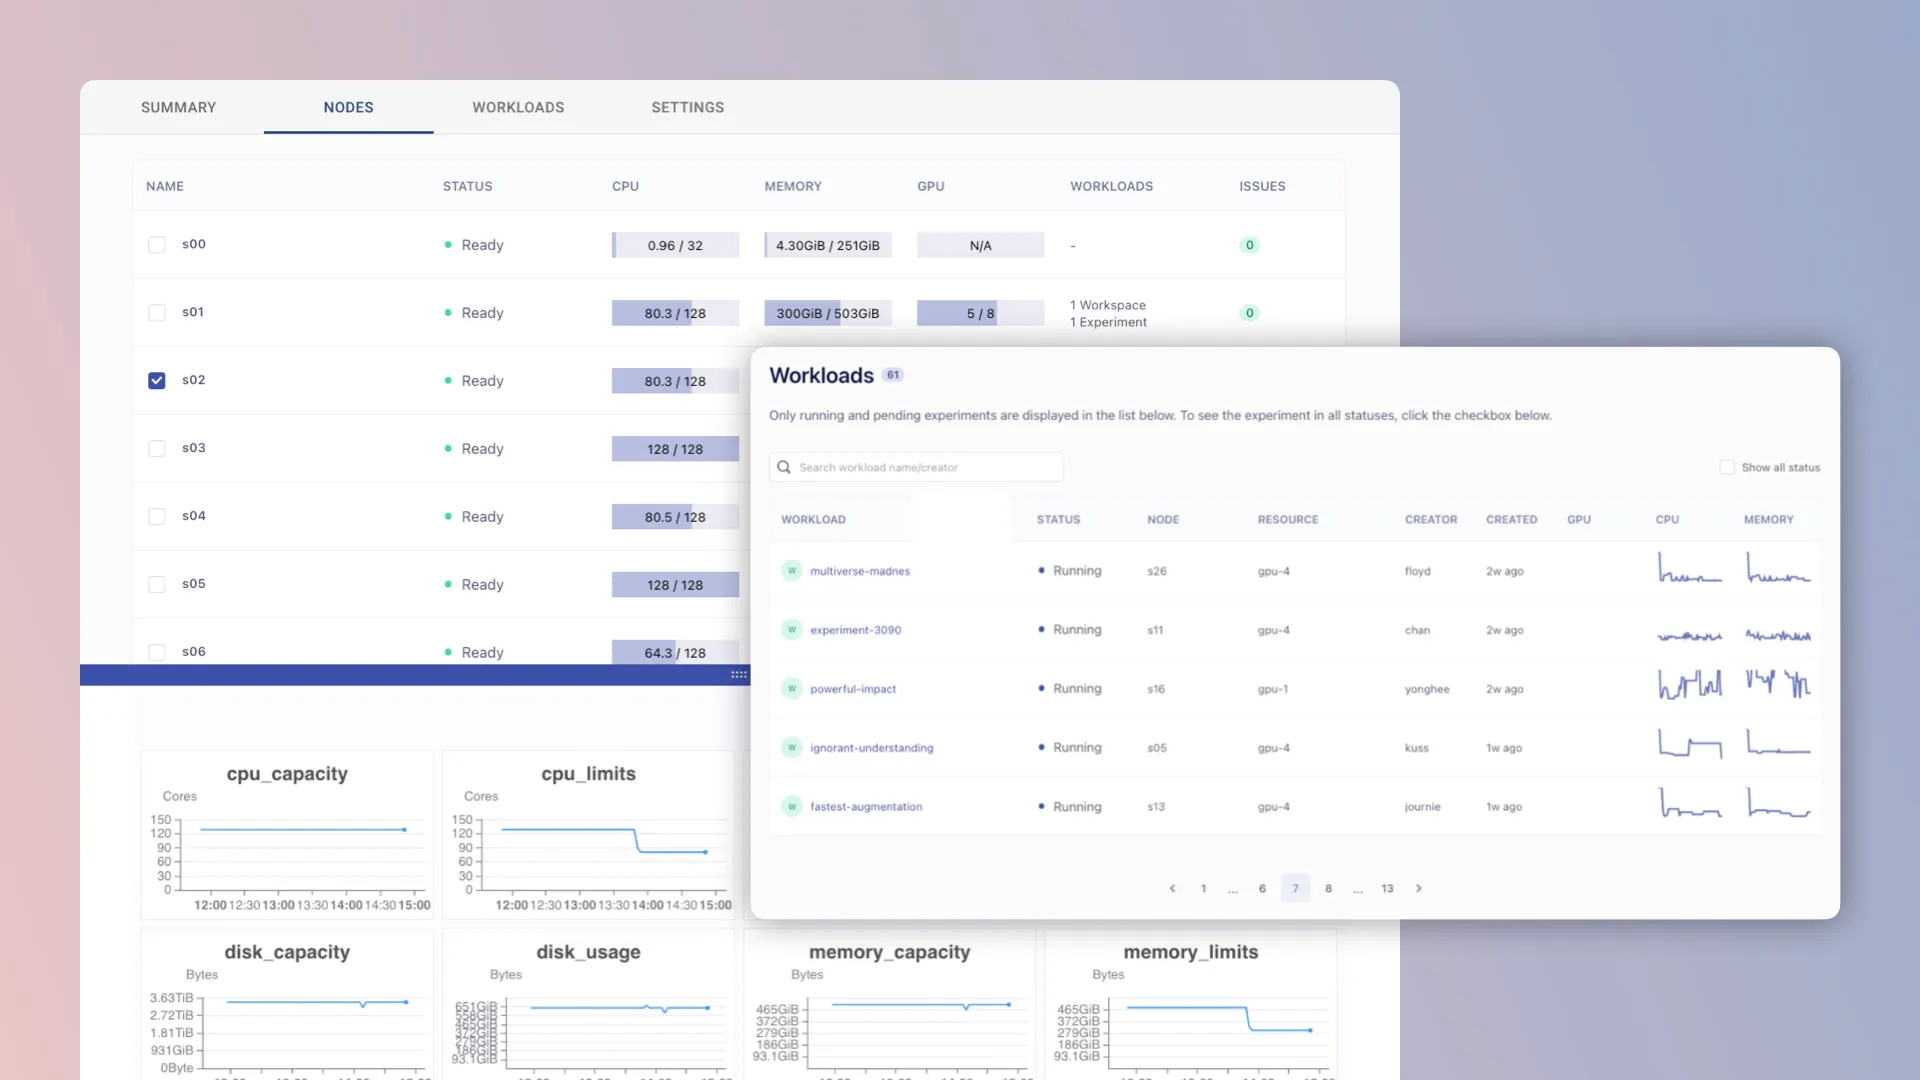The width and height of the screenshot is (1920, 1080).
Task: Click the drag-handle dots on the blue divider
Action: [x=739, y=675]
